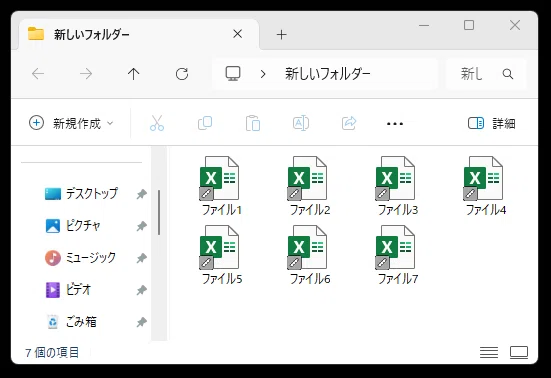This screenshot has height=378, width=551.
Task: Select the ファイル2 Excel shortcut
Action: coord(309,186)
